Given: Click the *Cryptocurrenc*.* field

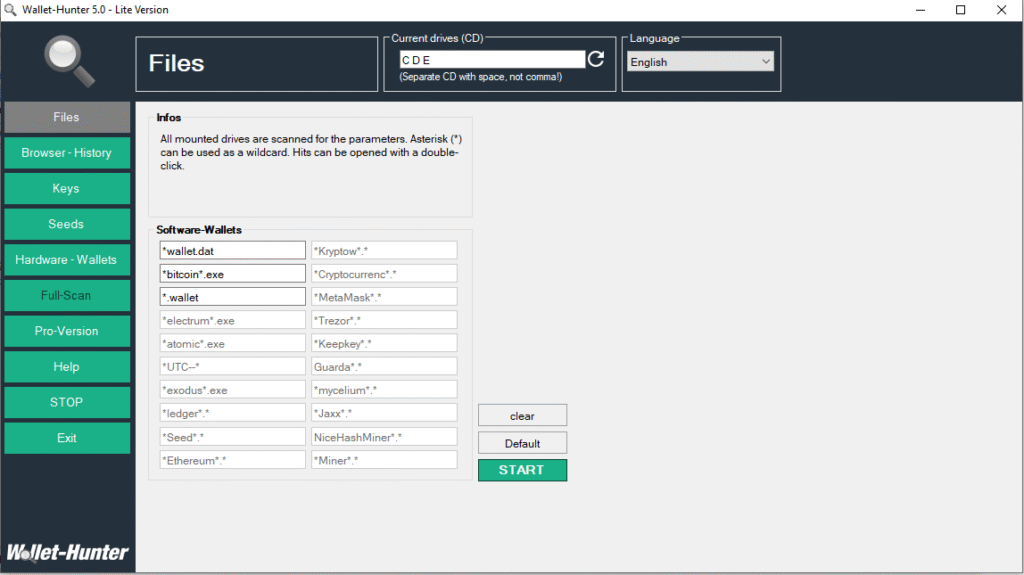Looking at the screenshot, I should [384, 274].
